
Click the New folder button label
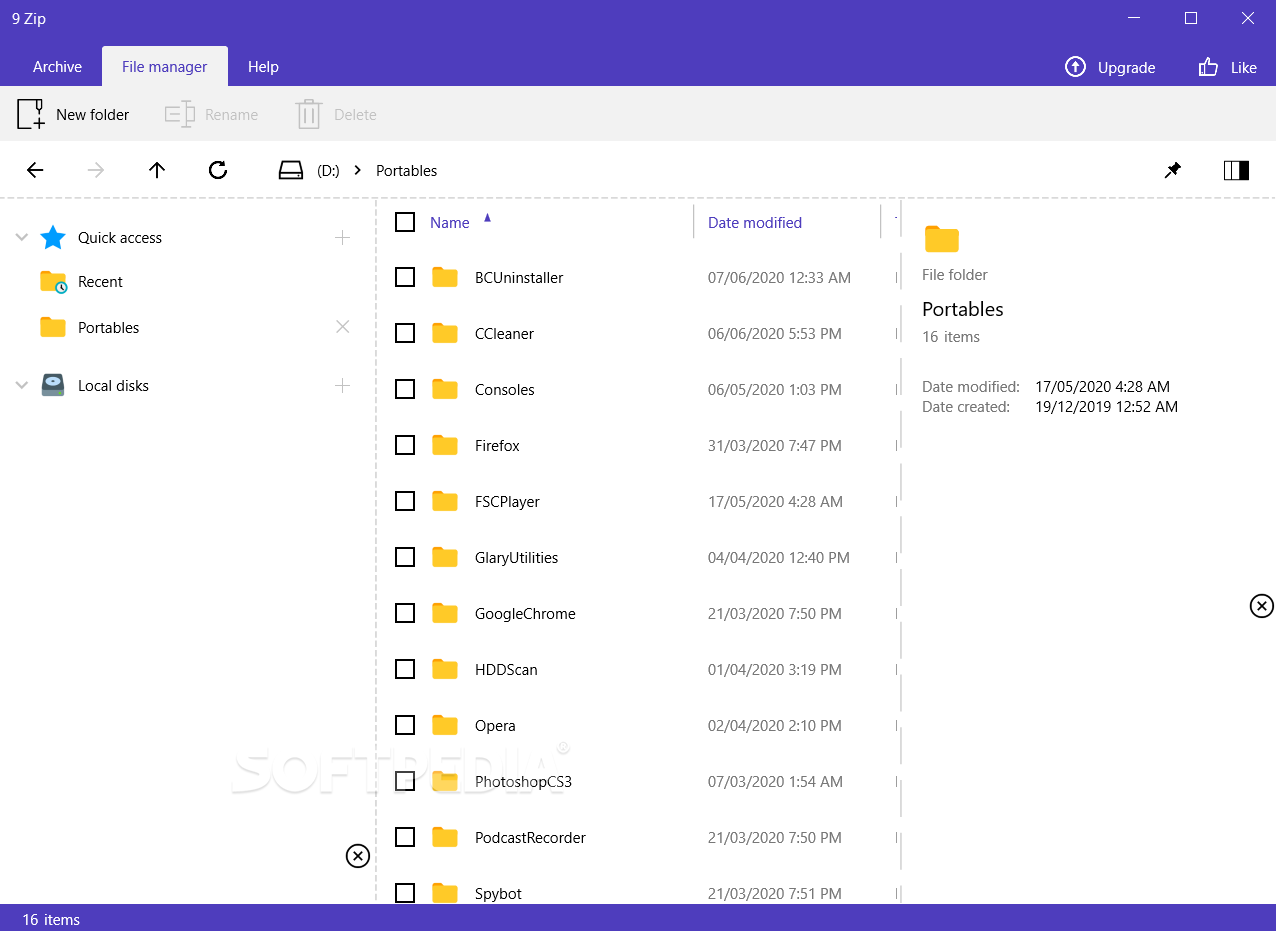[x=93, y=115]
